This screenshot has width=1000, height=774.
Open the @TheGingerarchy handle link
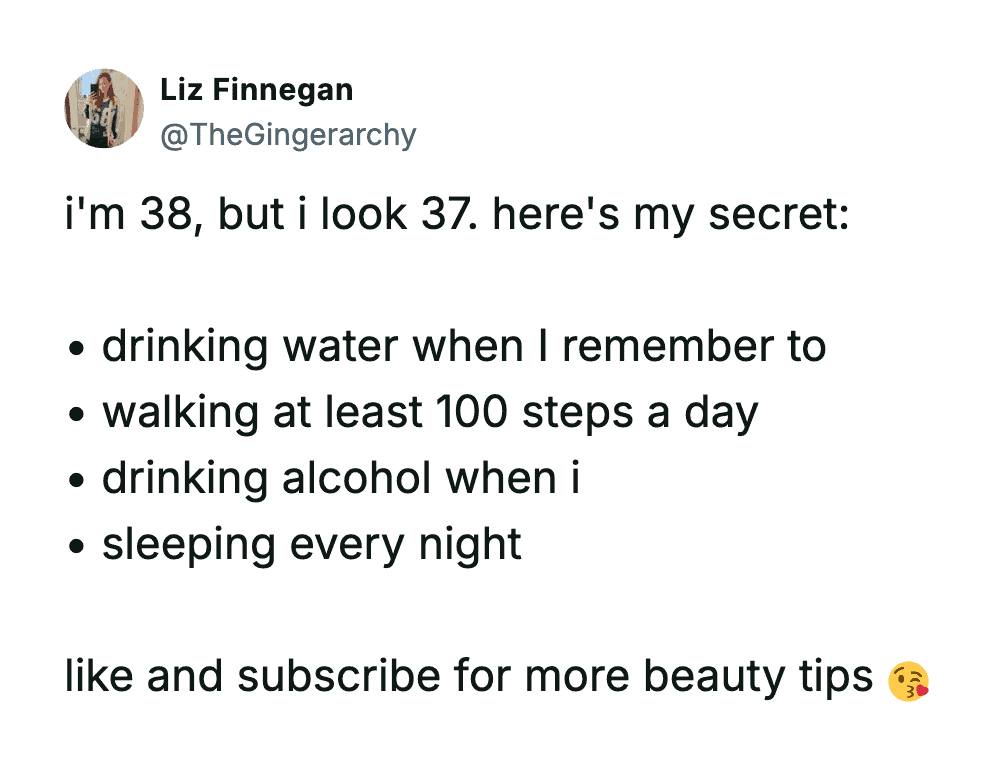[x=288, y=134]
